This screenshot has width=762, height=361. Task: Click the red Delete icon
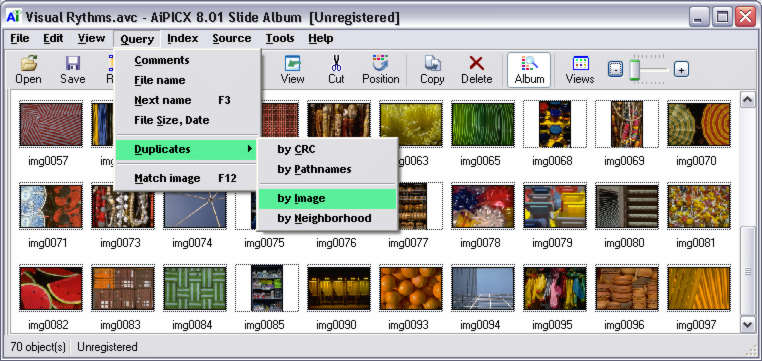(476, 63)
